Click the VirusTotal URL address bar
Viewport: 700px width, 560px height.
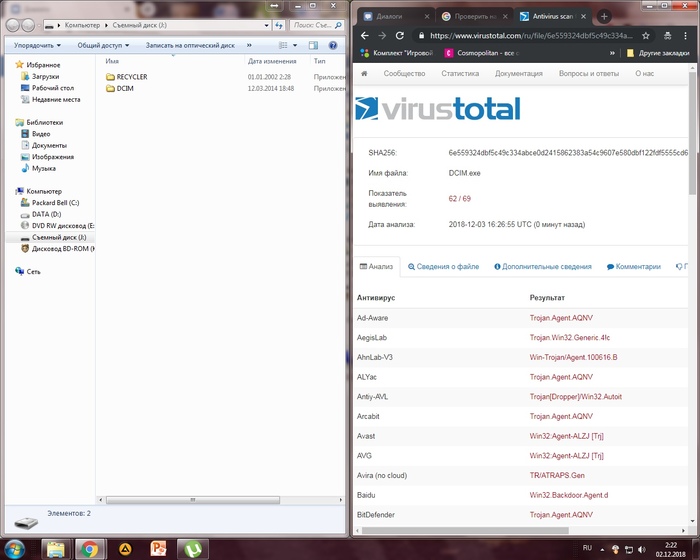pos(531,36)
